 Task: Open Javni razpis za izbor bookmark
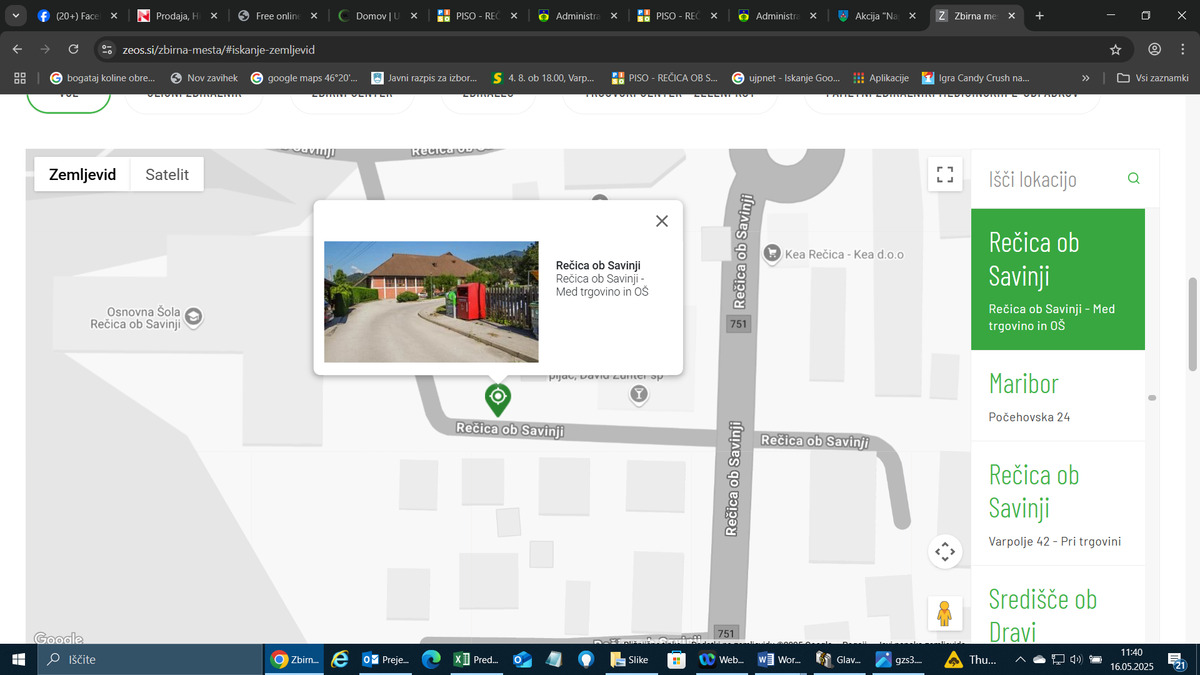tap(424, 77)
